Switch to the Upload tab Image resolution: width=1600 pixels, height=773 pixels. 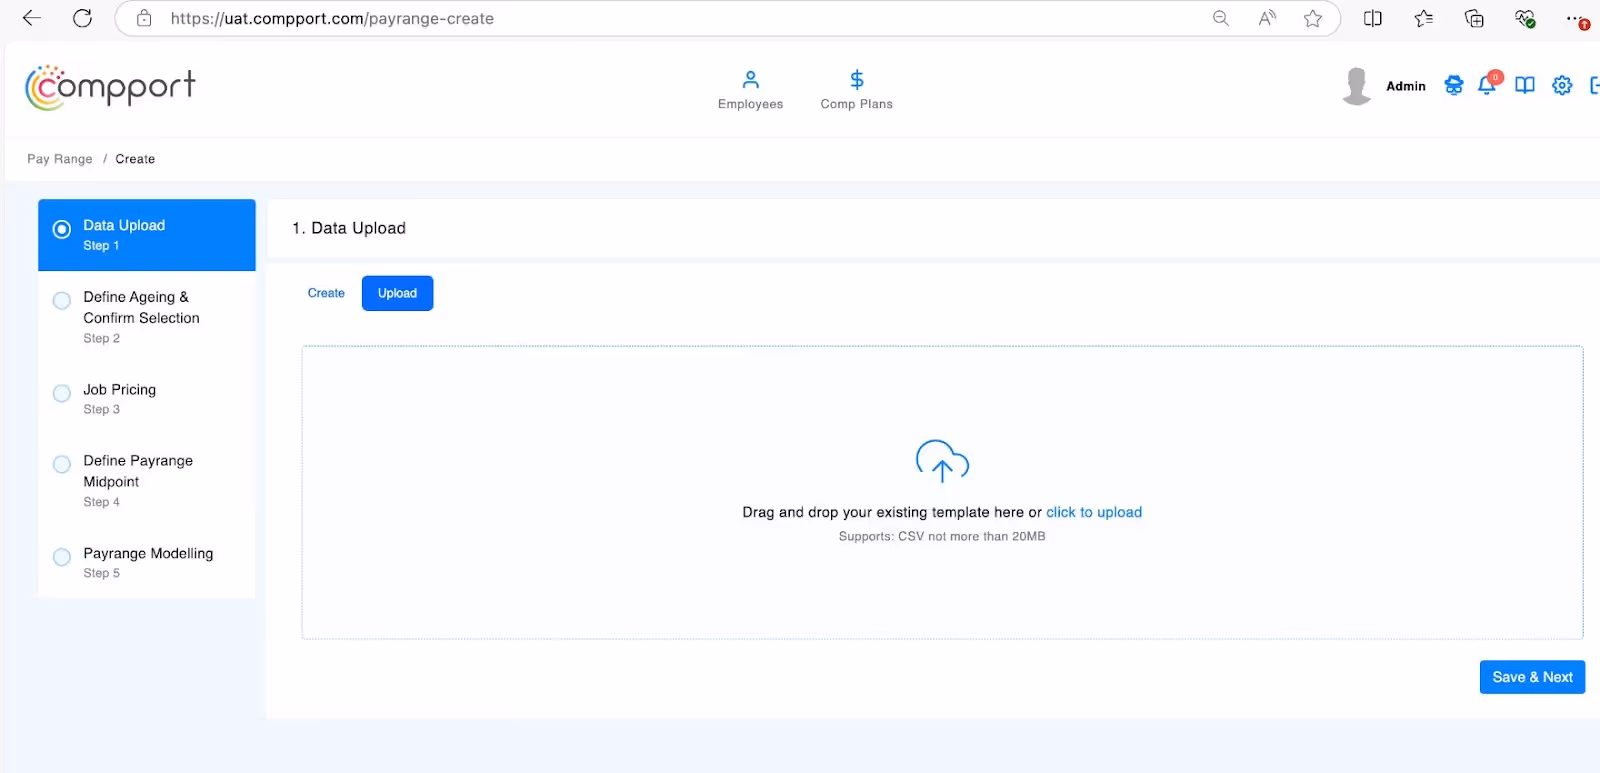397,293
